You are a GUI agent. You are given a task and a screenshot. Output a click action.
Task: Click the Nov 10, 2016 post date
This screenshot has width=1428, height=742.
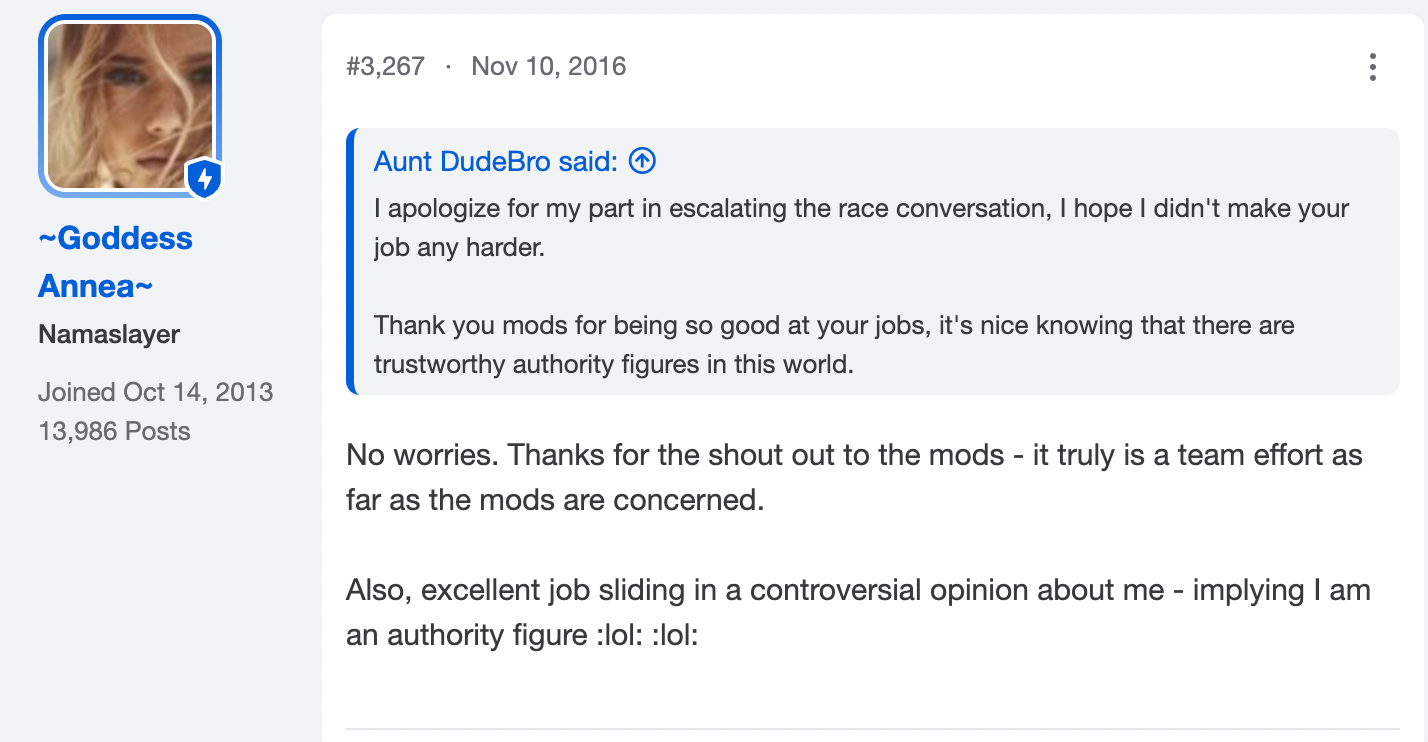coord(549,67)
